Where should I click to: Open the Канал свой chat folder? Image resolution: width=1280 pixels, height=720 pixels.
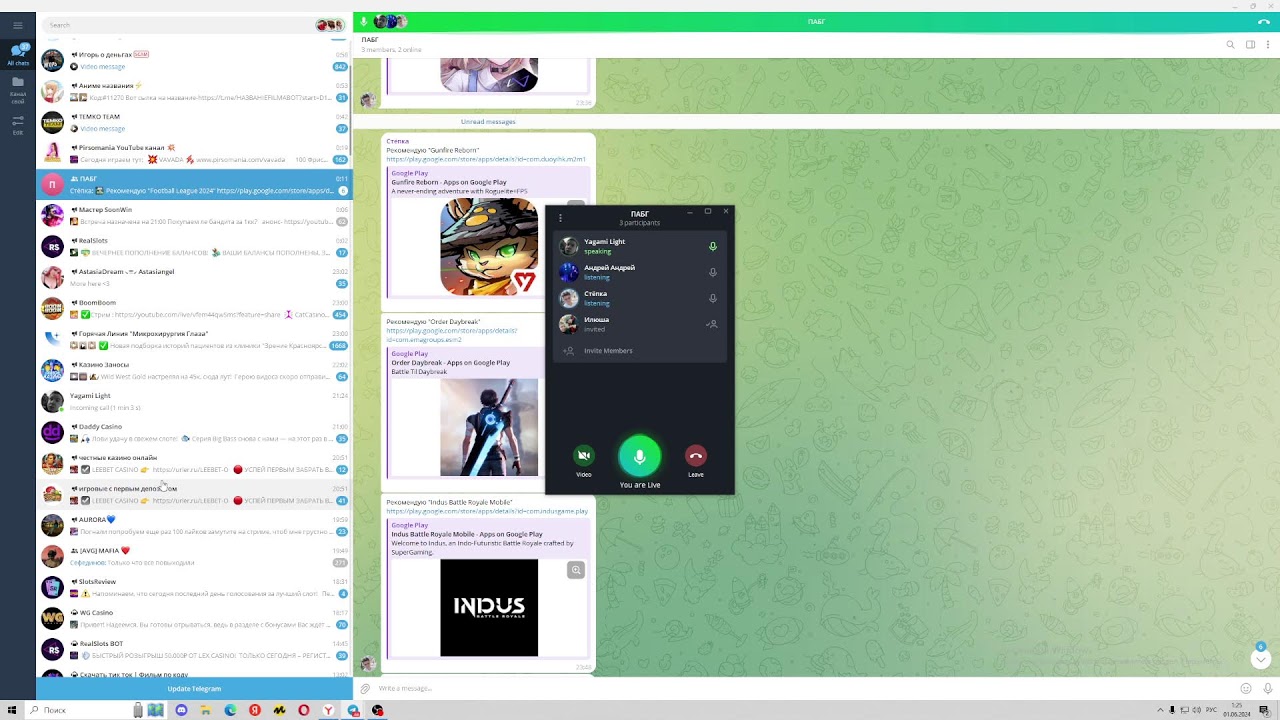[18, 89]
